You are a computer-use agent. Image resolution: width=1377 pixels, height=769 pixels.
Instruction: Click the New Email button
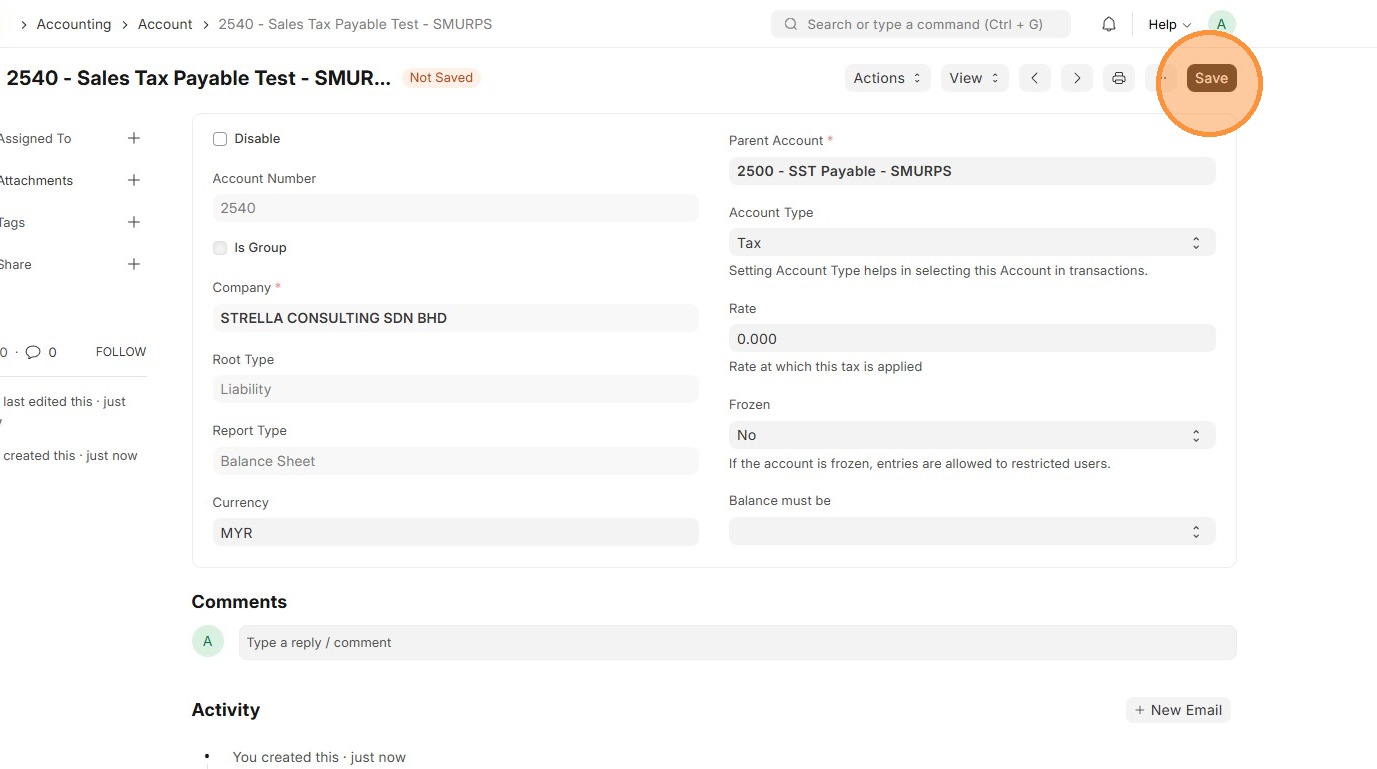point(1178,710)
